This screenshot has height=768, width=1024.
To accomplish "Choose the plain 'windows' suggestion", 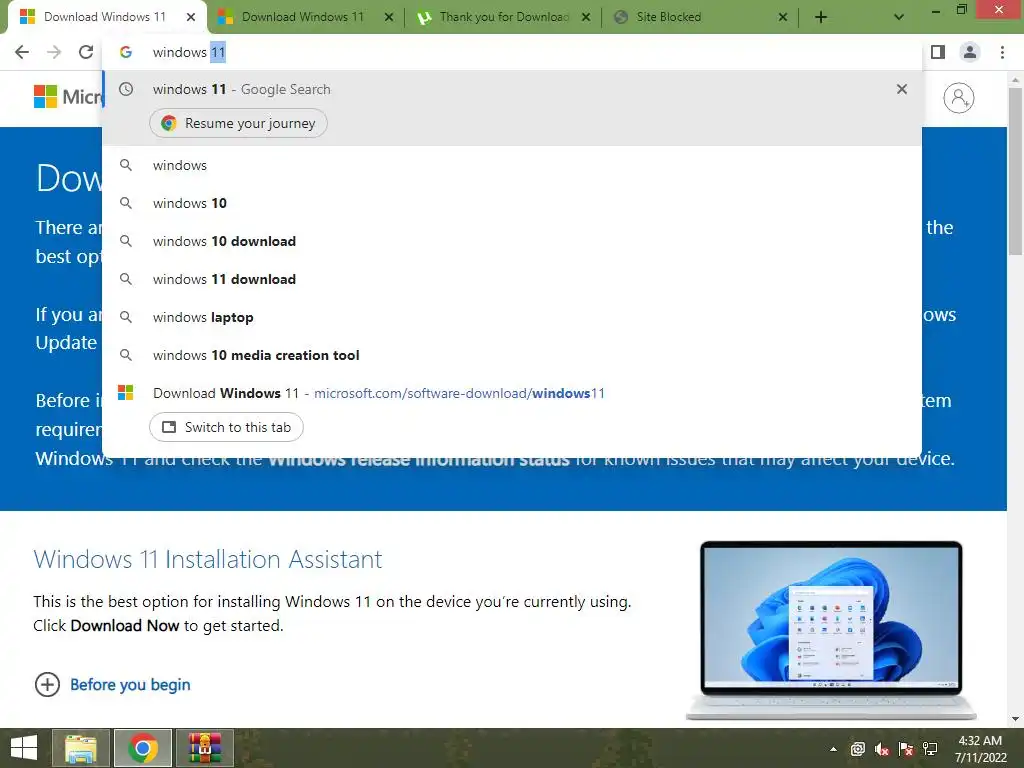I will point(512,165).
